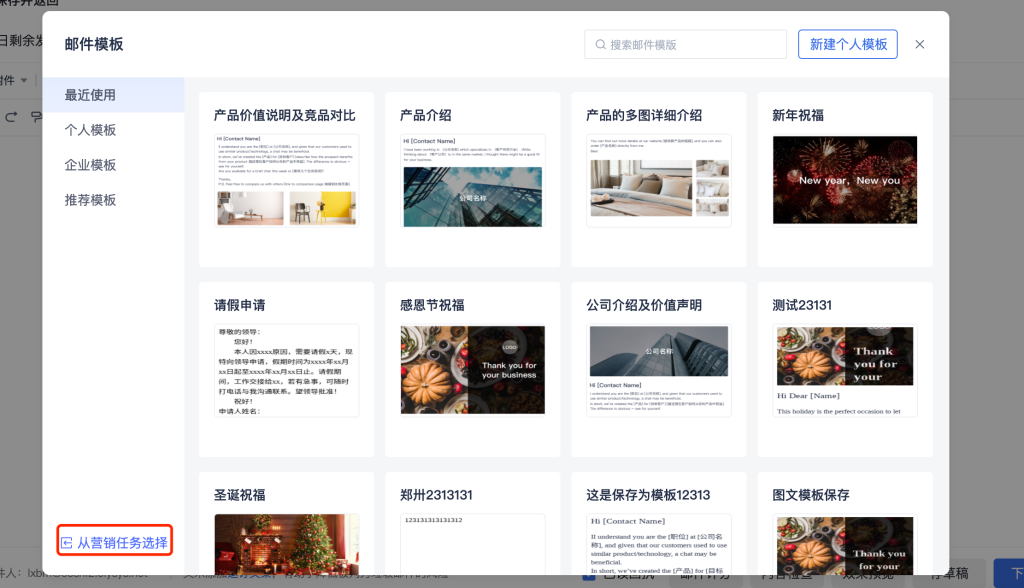Choose the 产品介绍 template thumbnail

coord(473,181)
